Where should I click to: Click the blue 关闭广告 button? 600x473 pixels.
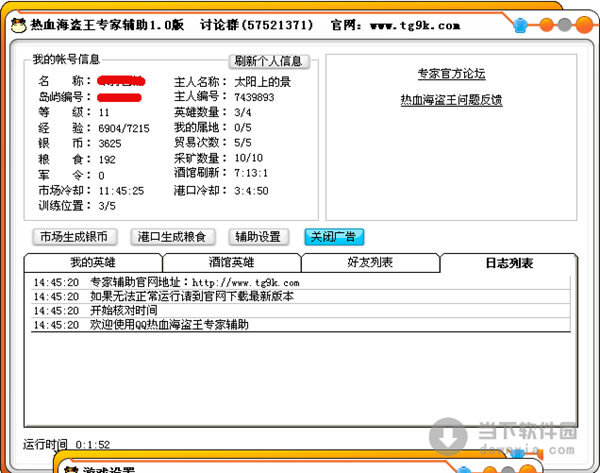click(x=334, y=237)
